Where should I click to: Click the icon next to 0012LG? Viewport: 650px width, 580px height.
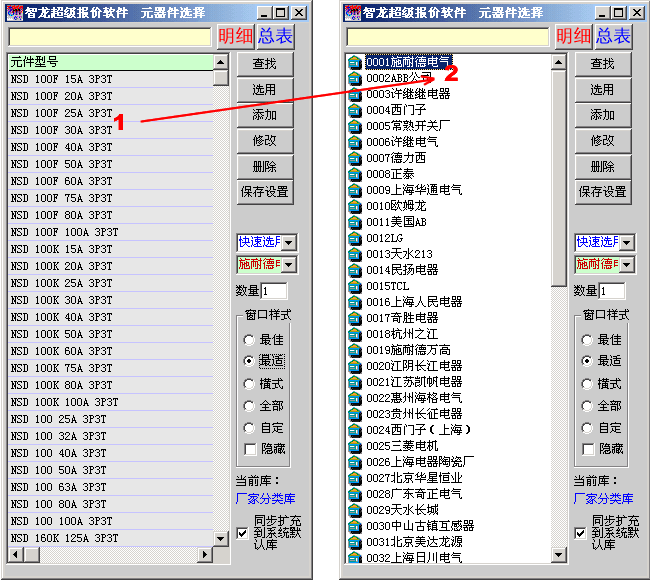pos(355,238)
